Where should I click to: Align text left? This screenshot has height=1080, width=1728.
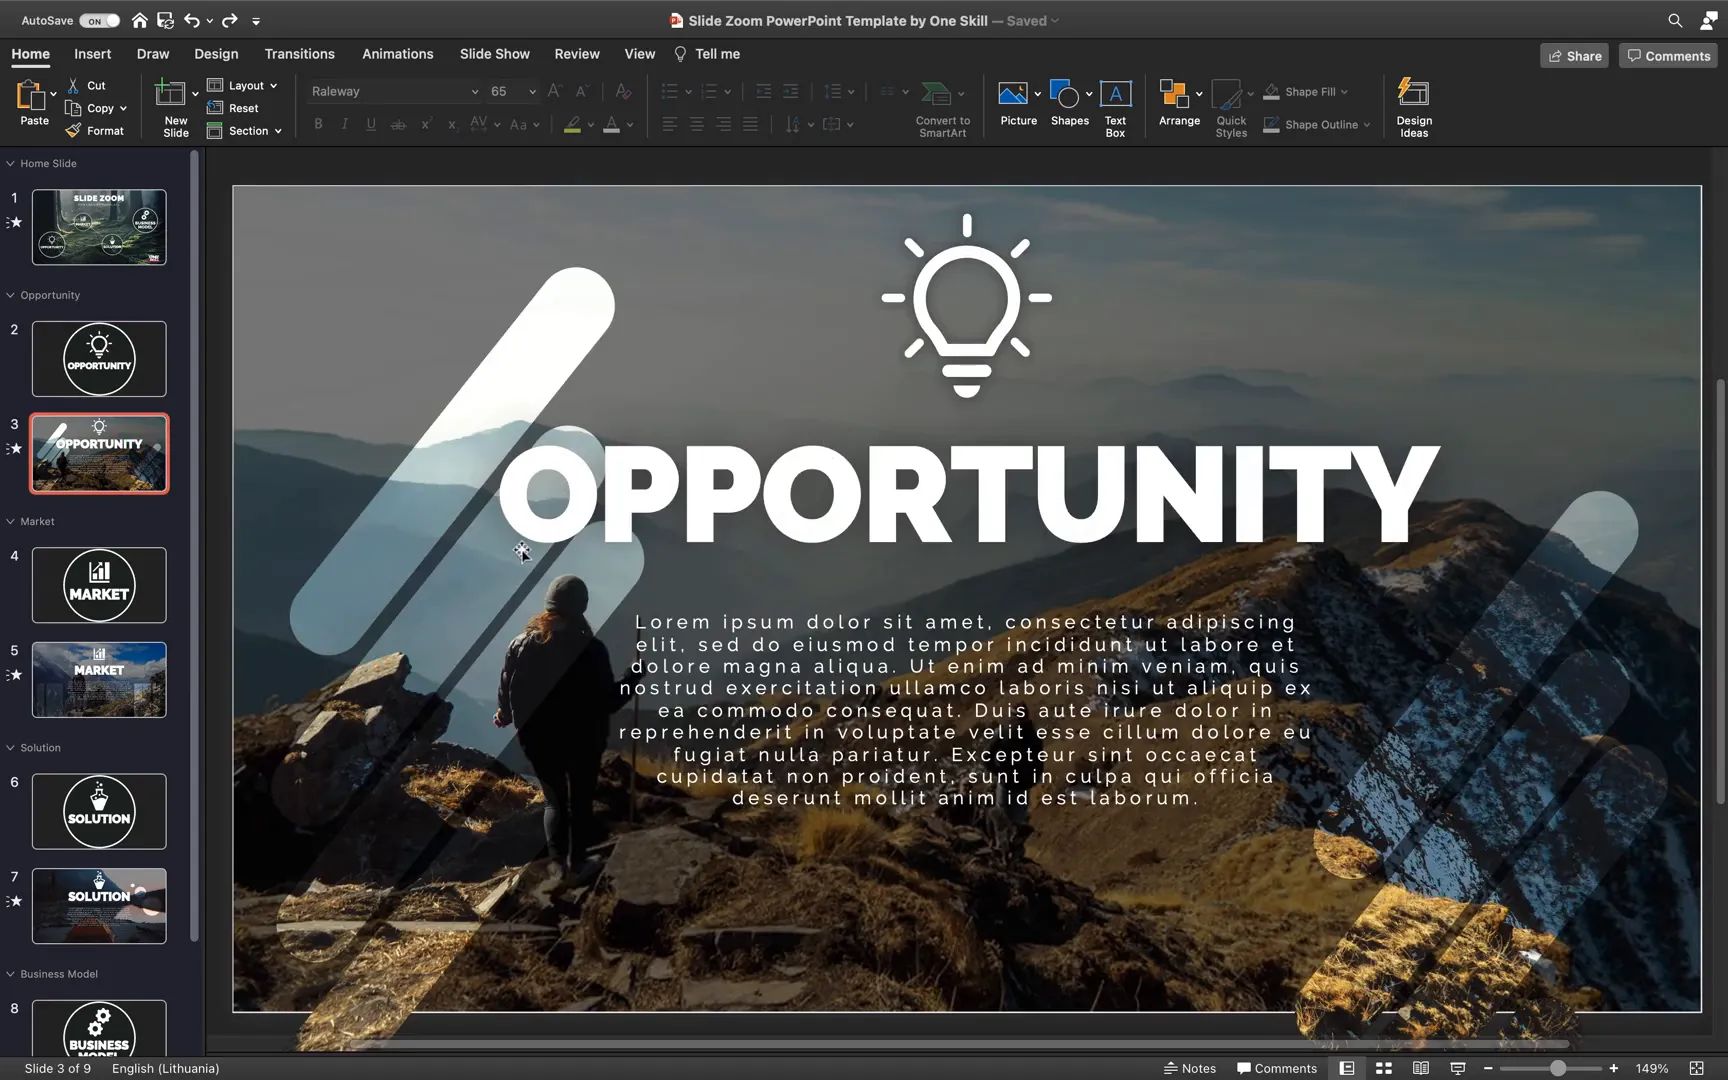[x=669, y=124]
